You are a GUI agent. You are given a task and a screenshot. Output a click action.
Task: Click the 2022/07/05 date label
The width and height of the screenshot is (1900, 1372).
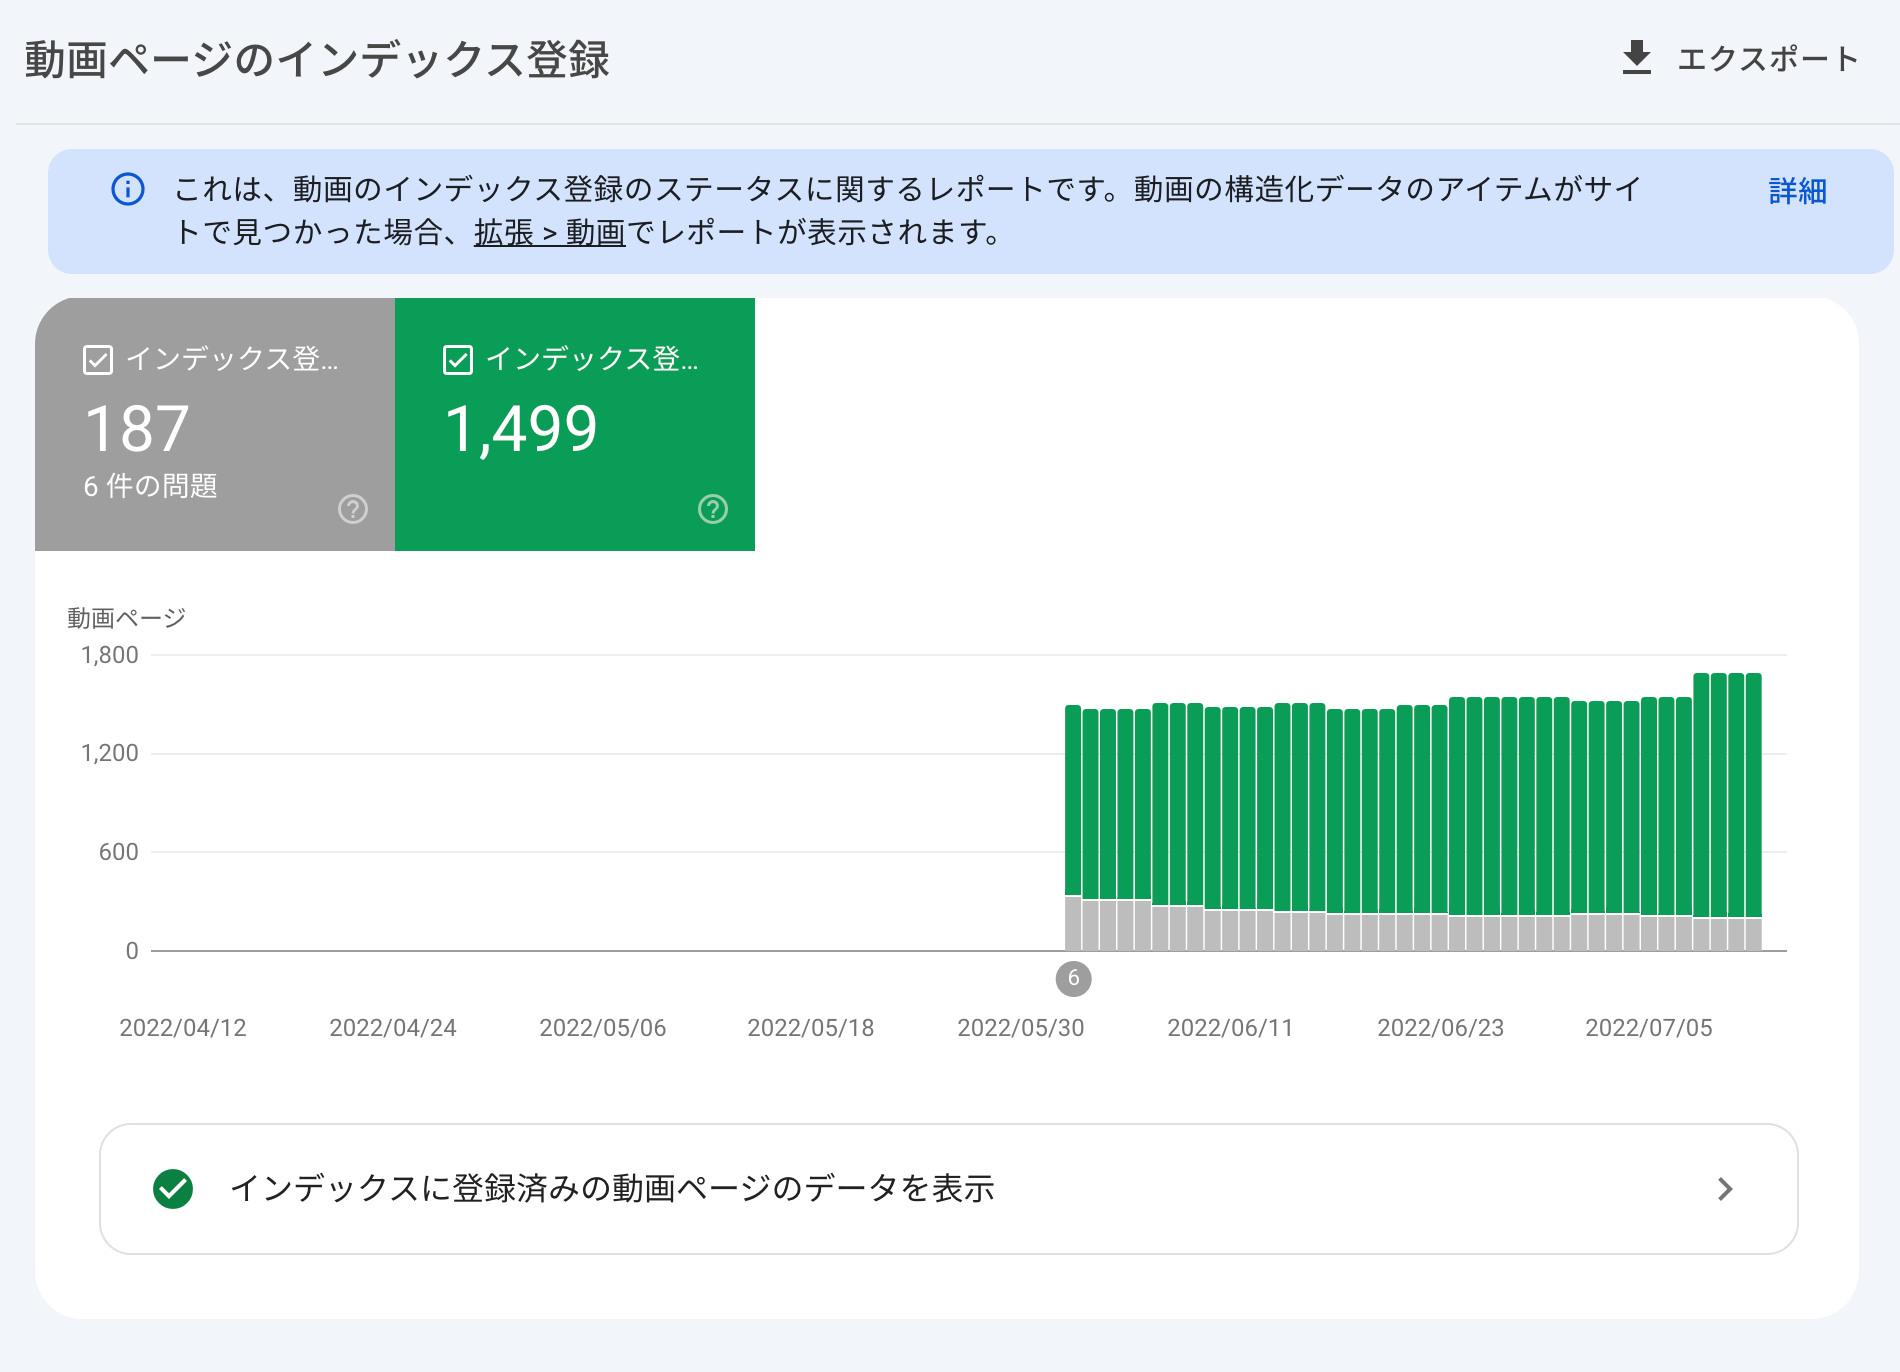coord(1649,1028)
